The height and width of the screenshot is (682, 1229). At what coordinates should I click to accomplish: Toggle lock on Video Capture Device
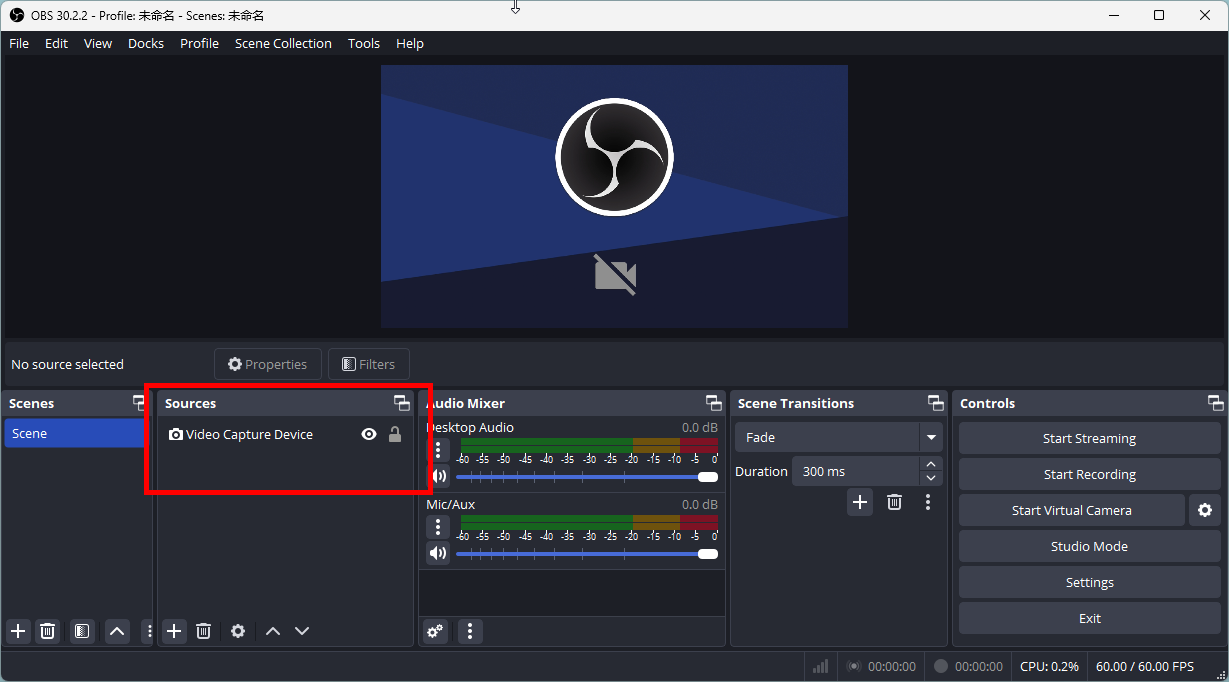[395, 434]
